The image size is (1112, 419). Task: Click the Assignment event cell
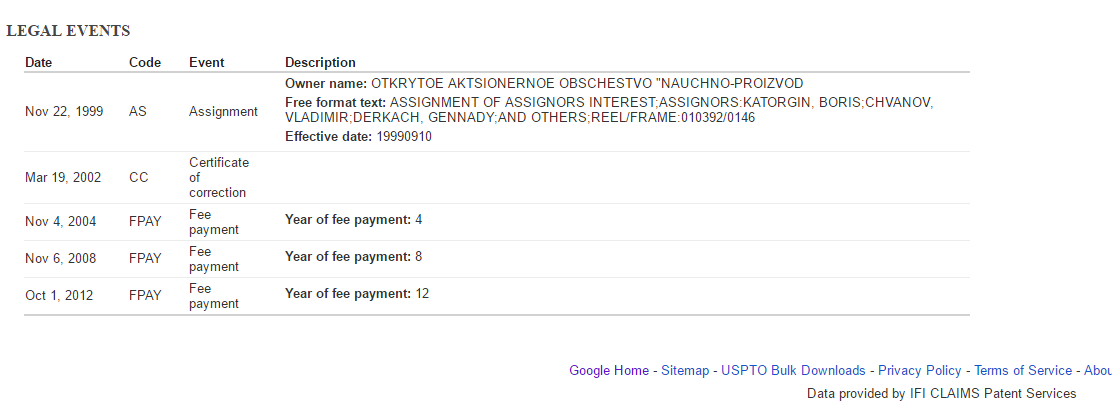tap(223, 112)
